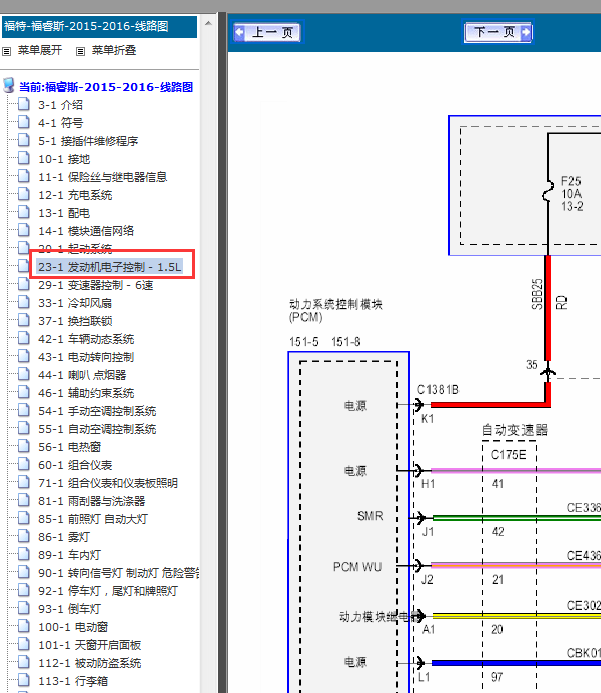601x693 pixels.
Task: Click the sidebar scroll-up arrow
Action: pyautogui.click(x=208, y=23)
